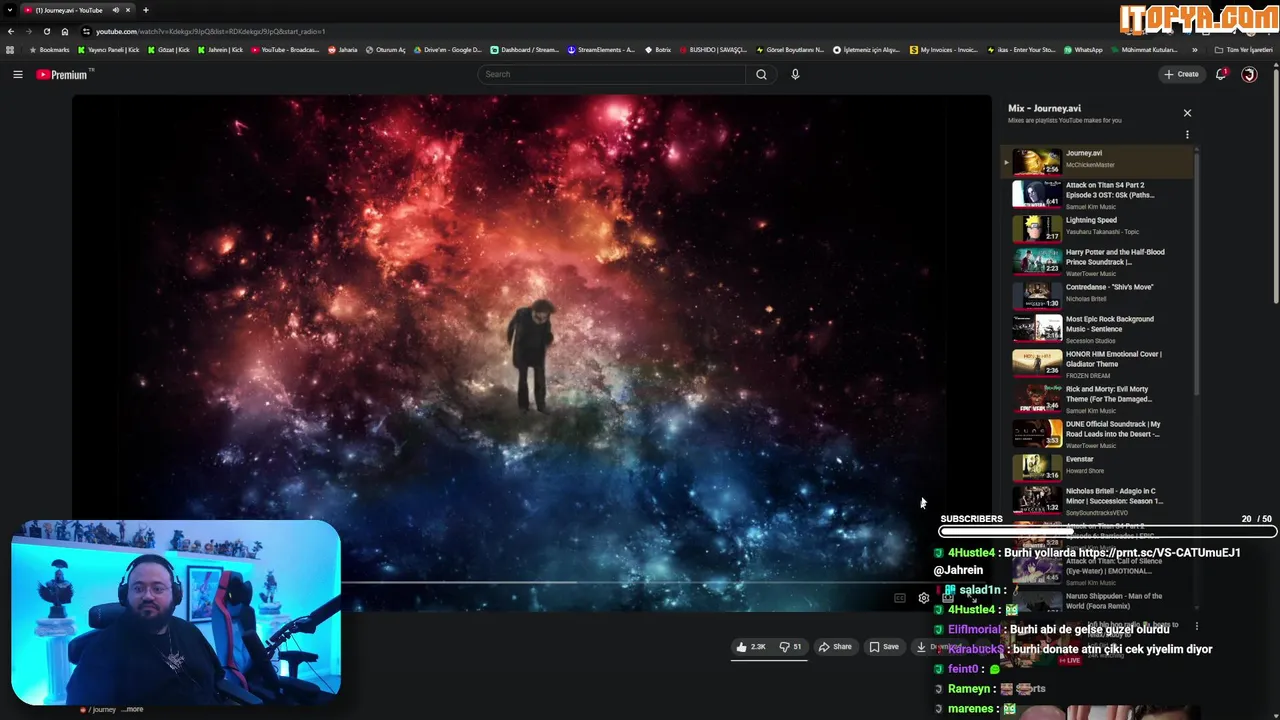Toggle subtitles with the CC button
1280x720 pixels.
click(899, 598)
